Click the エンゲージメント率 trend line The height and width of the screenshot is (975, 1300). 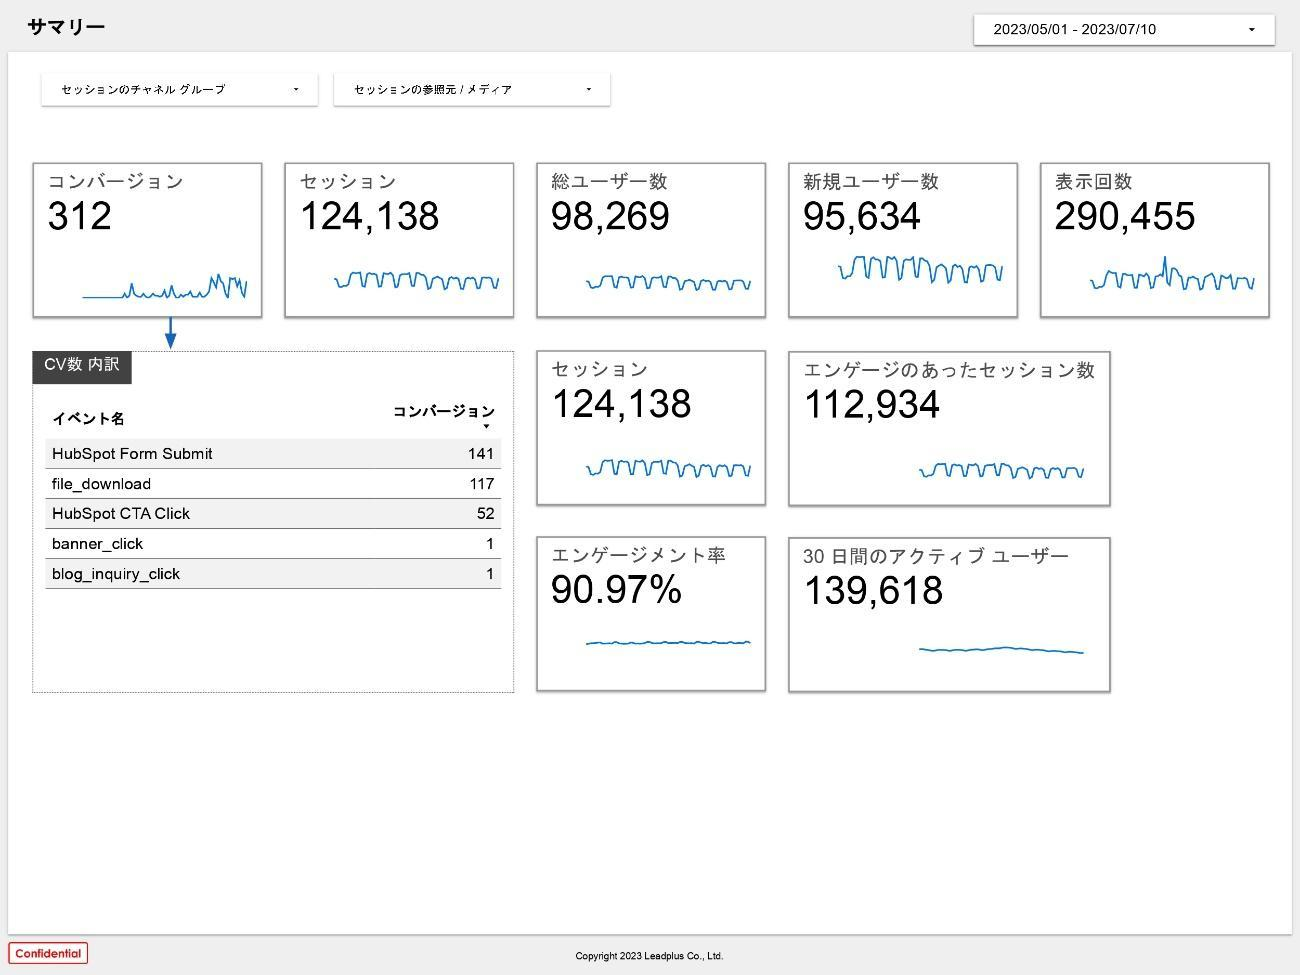(x=668, y=642)
